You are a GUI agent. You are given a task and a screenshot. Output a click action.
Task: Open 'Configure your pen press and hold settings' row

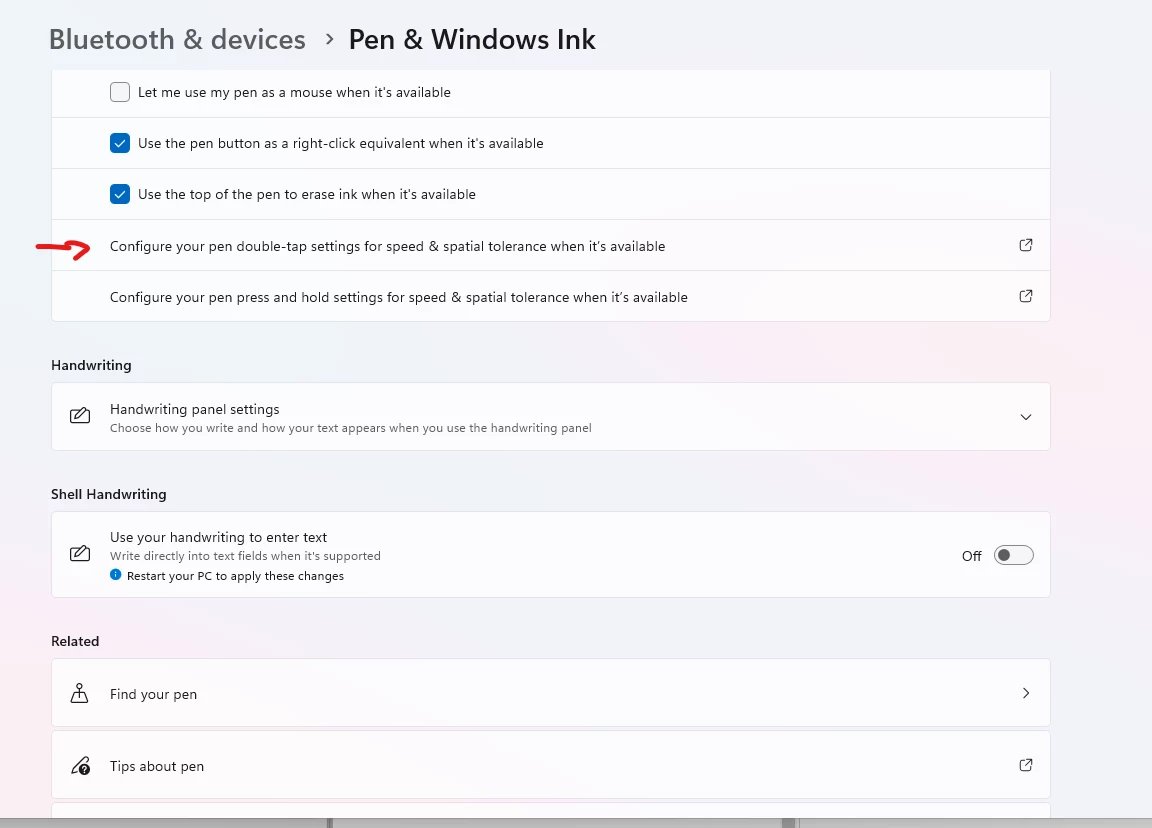[551, 296]
